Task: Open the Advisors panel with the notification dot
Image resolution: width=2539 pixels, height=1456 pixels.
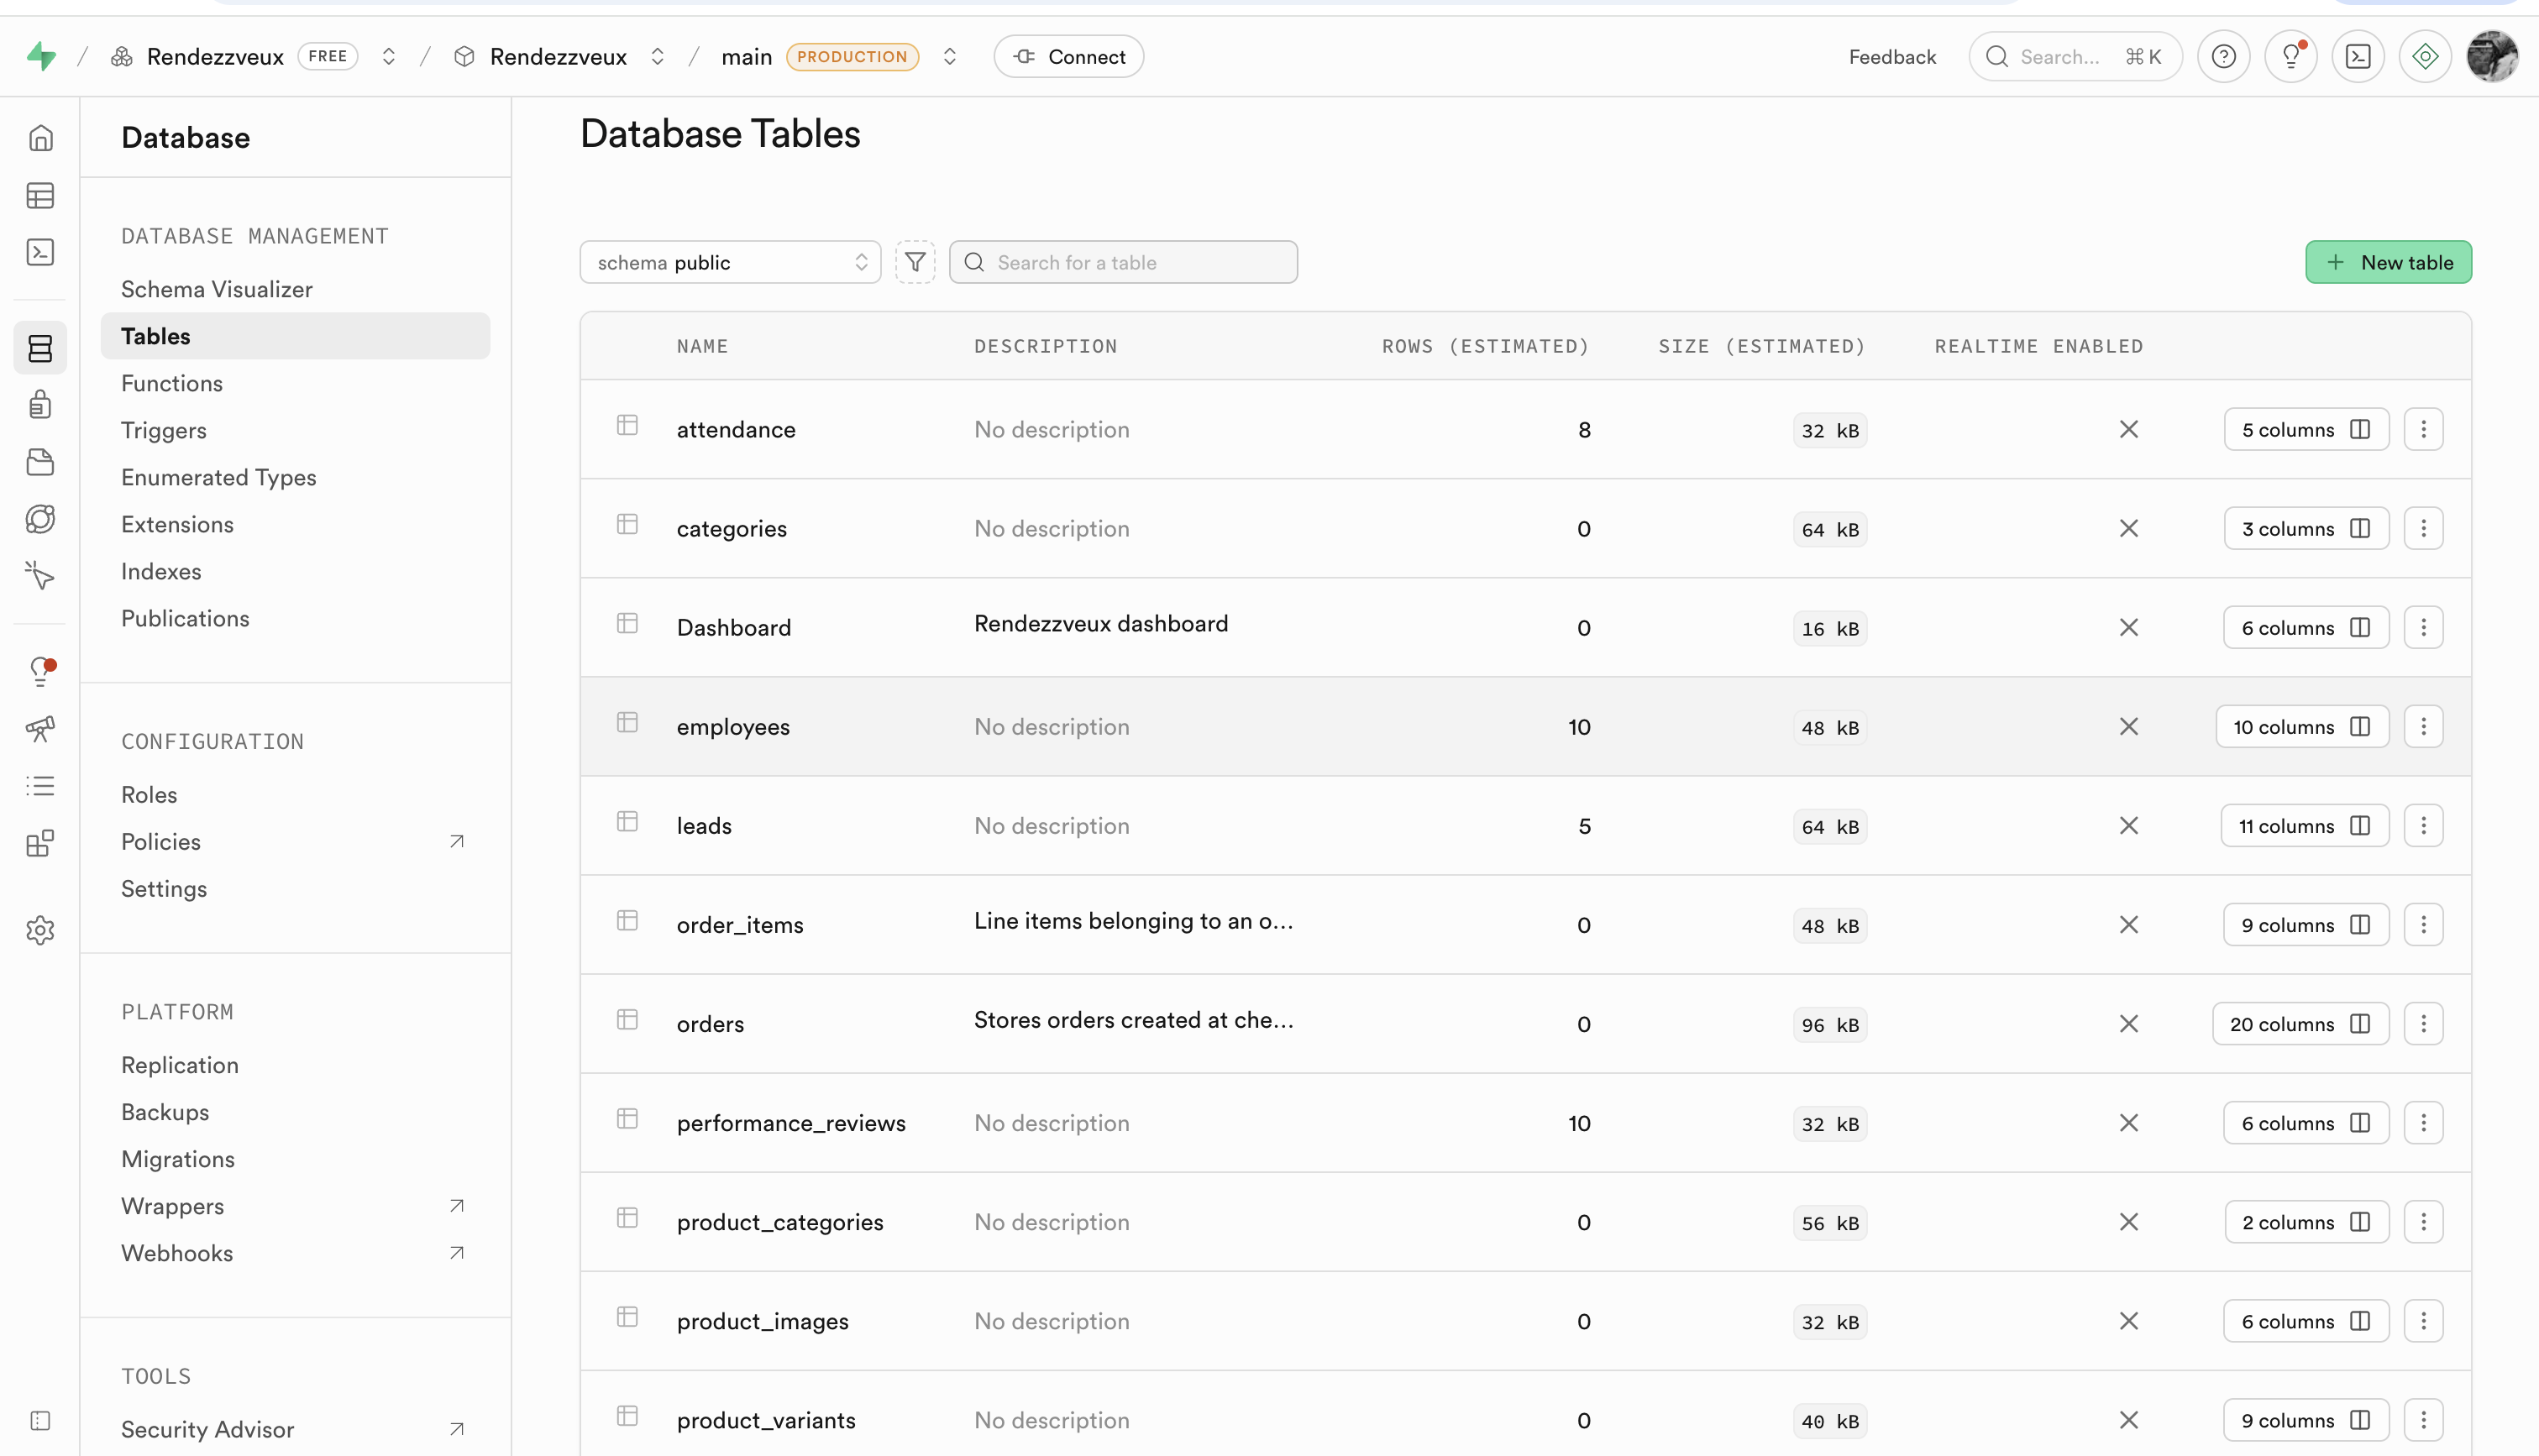Action: (40, 670)
